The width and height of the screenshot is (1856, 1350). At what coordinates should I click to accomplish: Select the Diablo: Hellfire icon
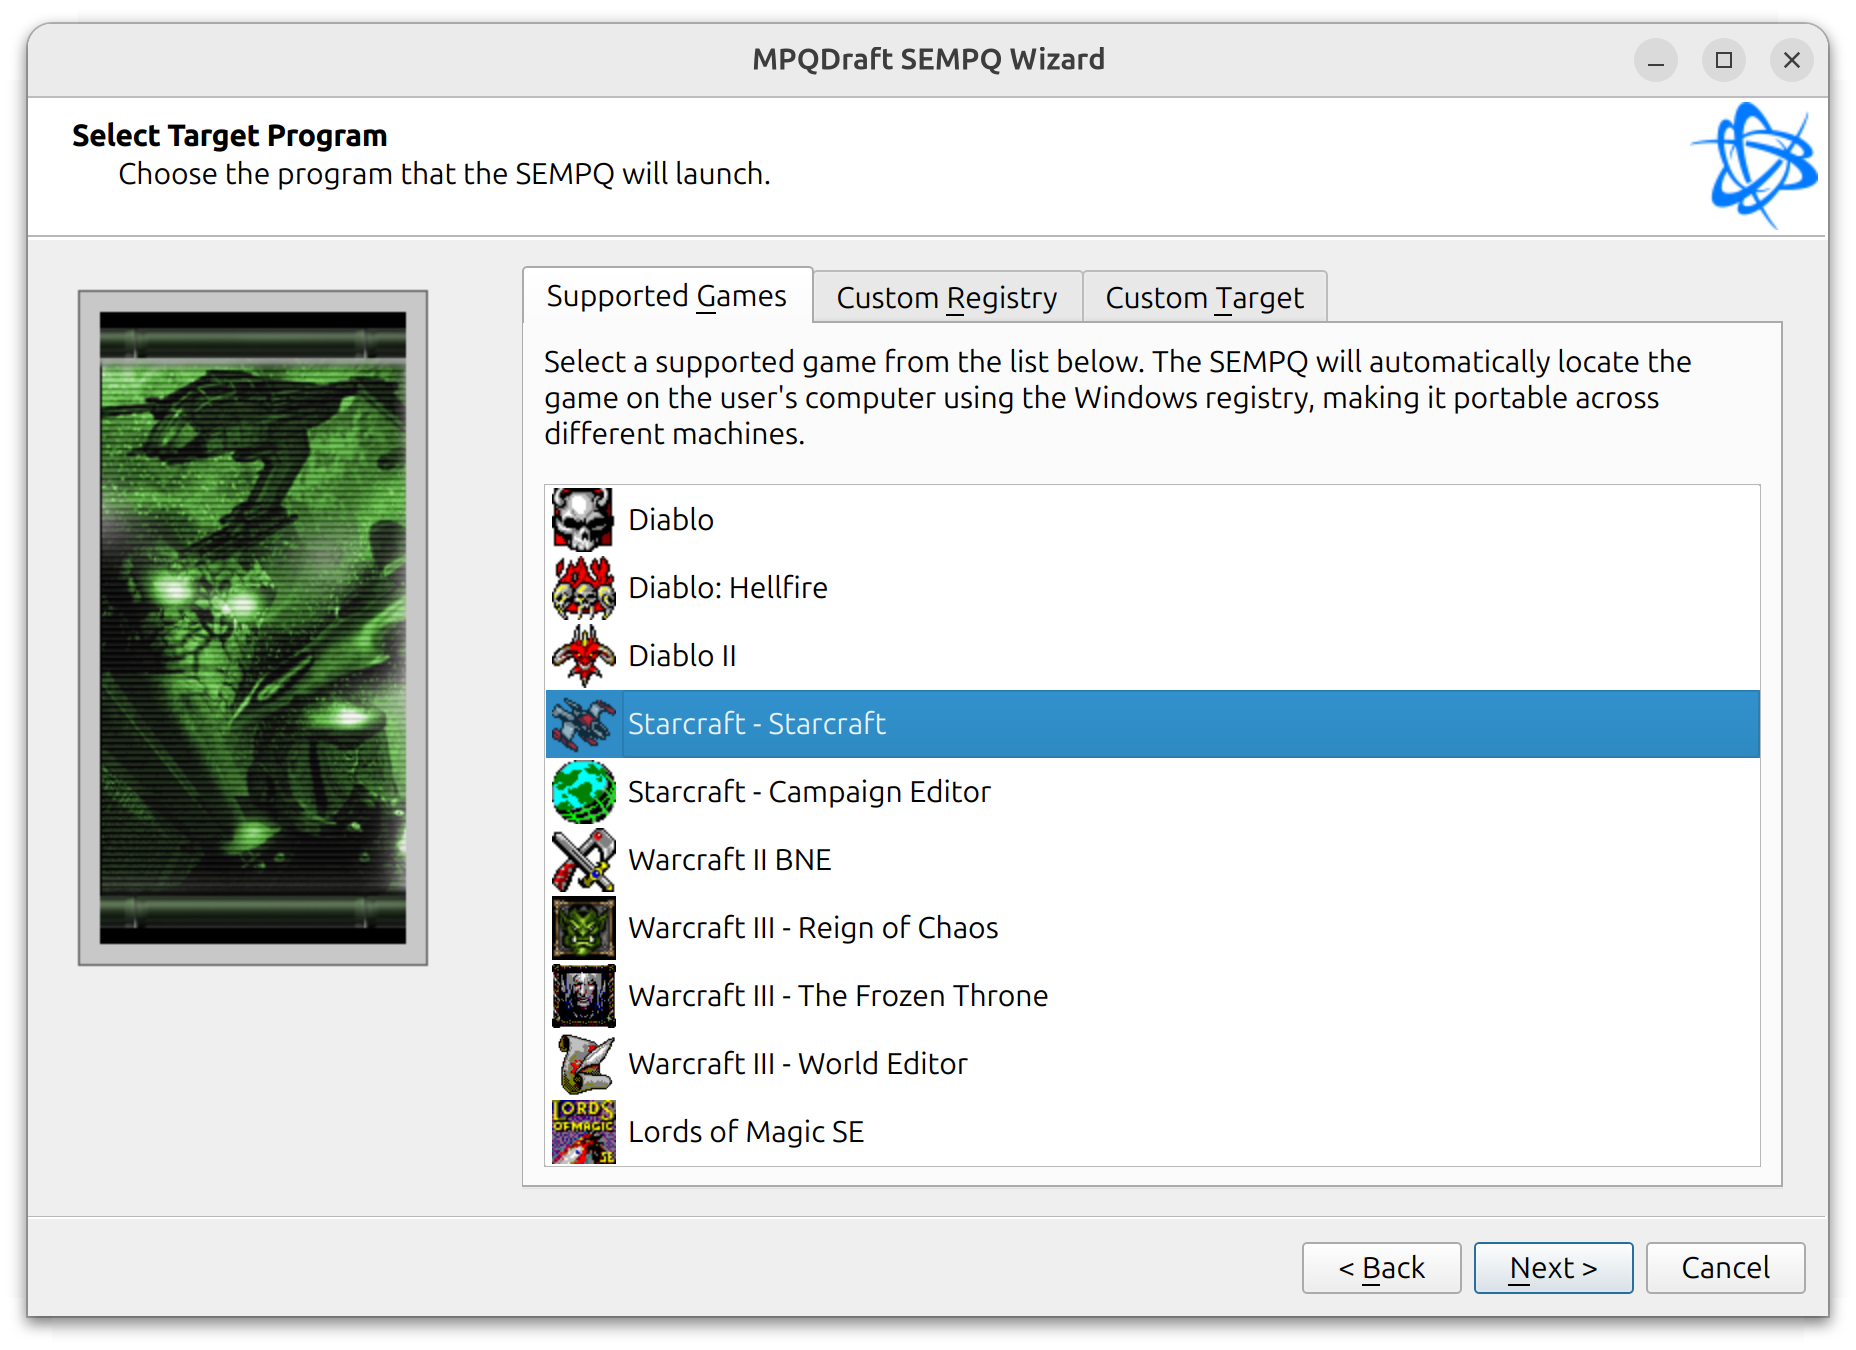pos(583,587)
